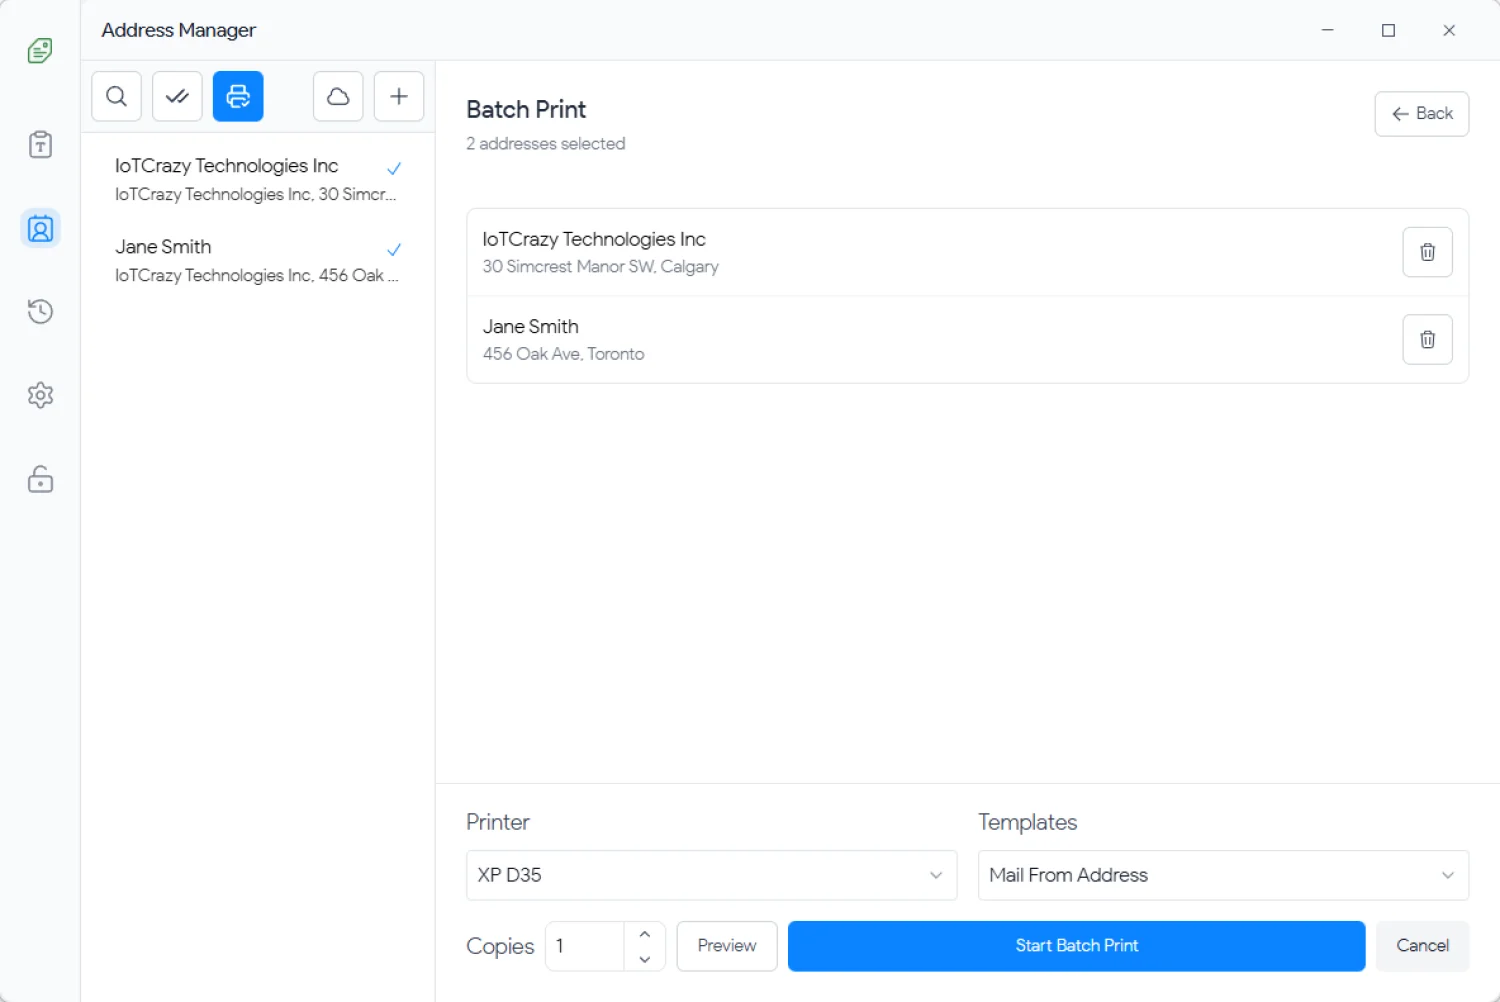Viewport: 1500px width, 1002px height.
Task: Click the search icon in address toolbar
Action: (x=116, y=96)
